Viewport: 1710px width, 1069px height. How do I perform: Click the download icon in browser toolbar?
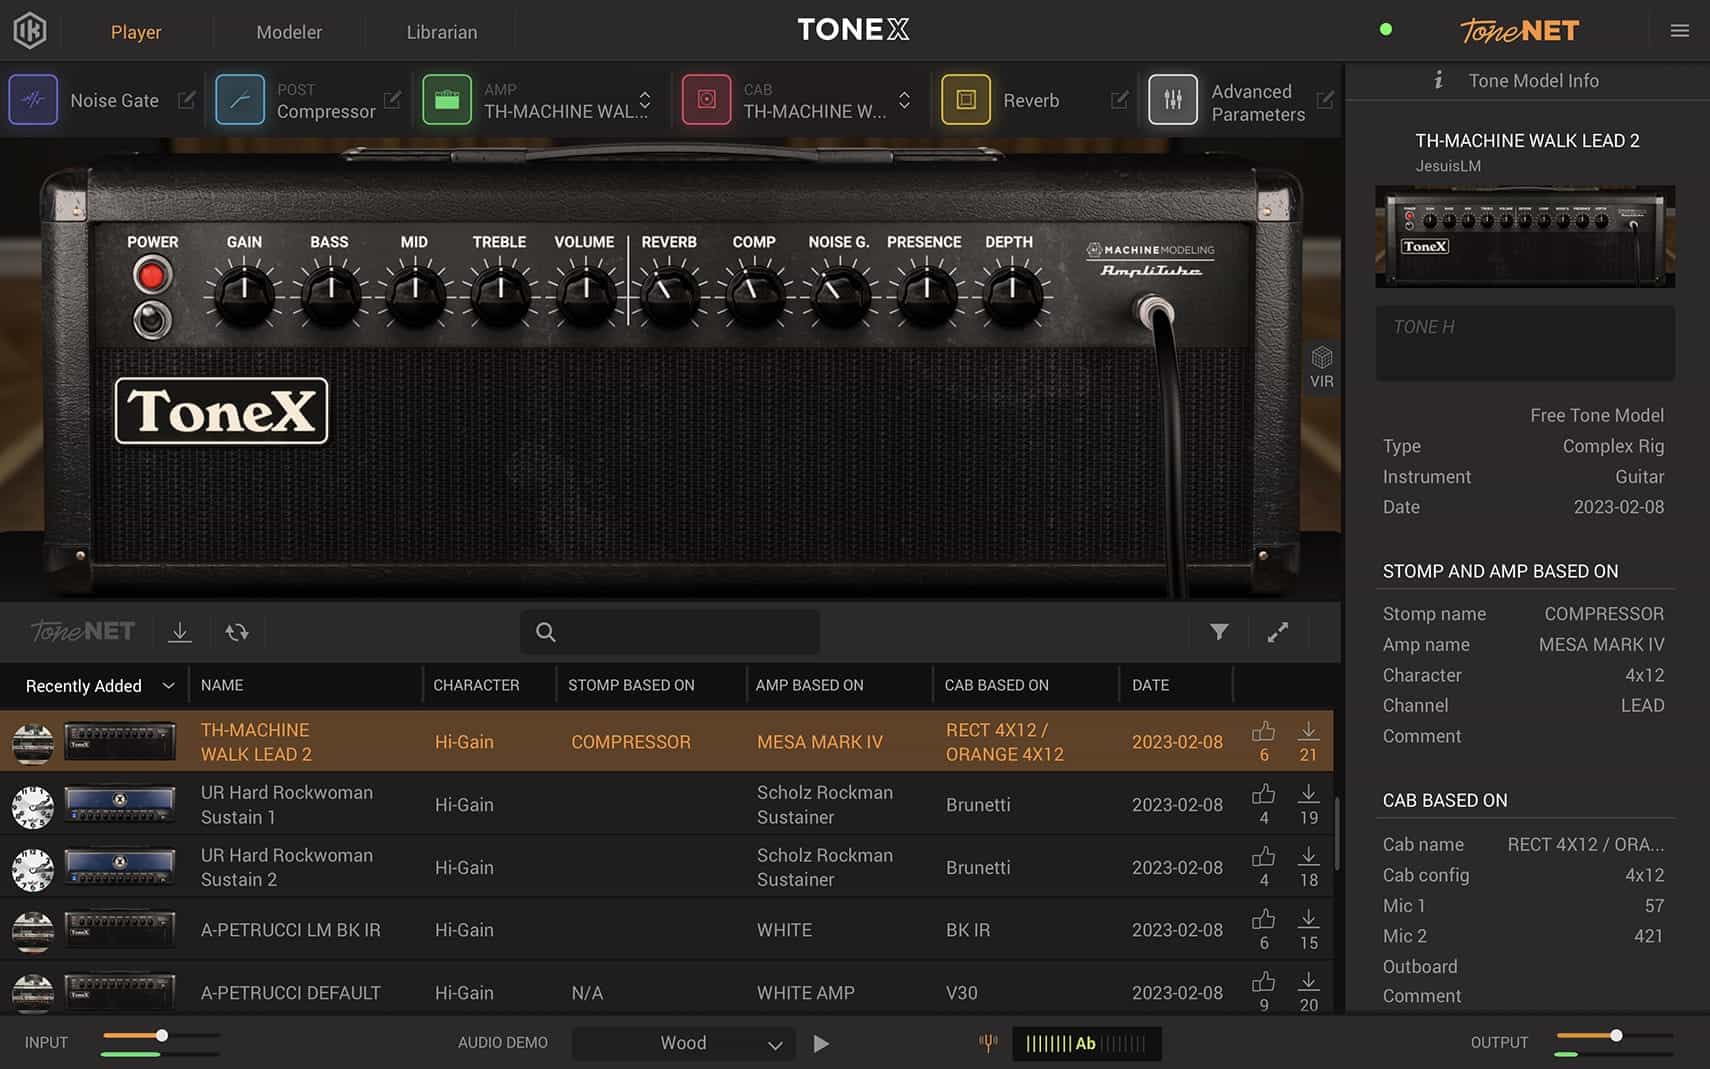180,632
